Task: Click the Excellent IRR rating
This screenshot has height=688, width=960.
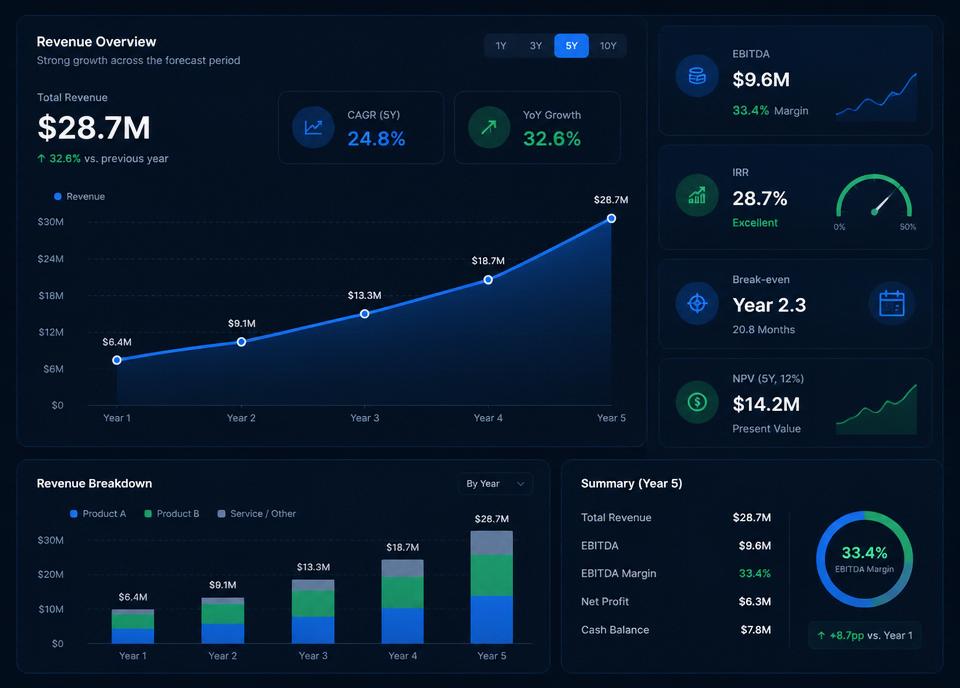Action: coord(755,223)
